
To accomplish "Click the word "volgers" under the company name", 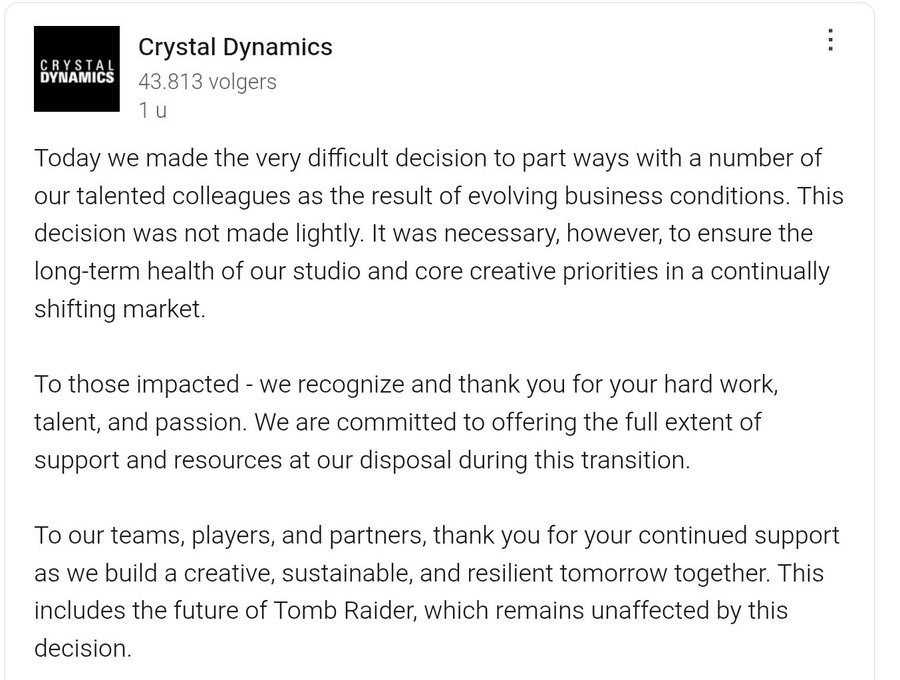I will (x=242, y=82).
